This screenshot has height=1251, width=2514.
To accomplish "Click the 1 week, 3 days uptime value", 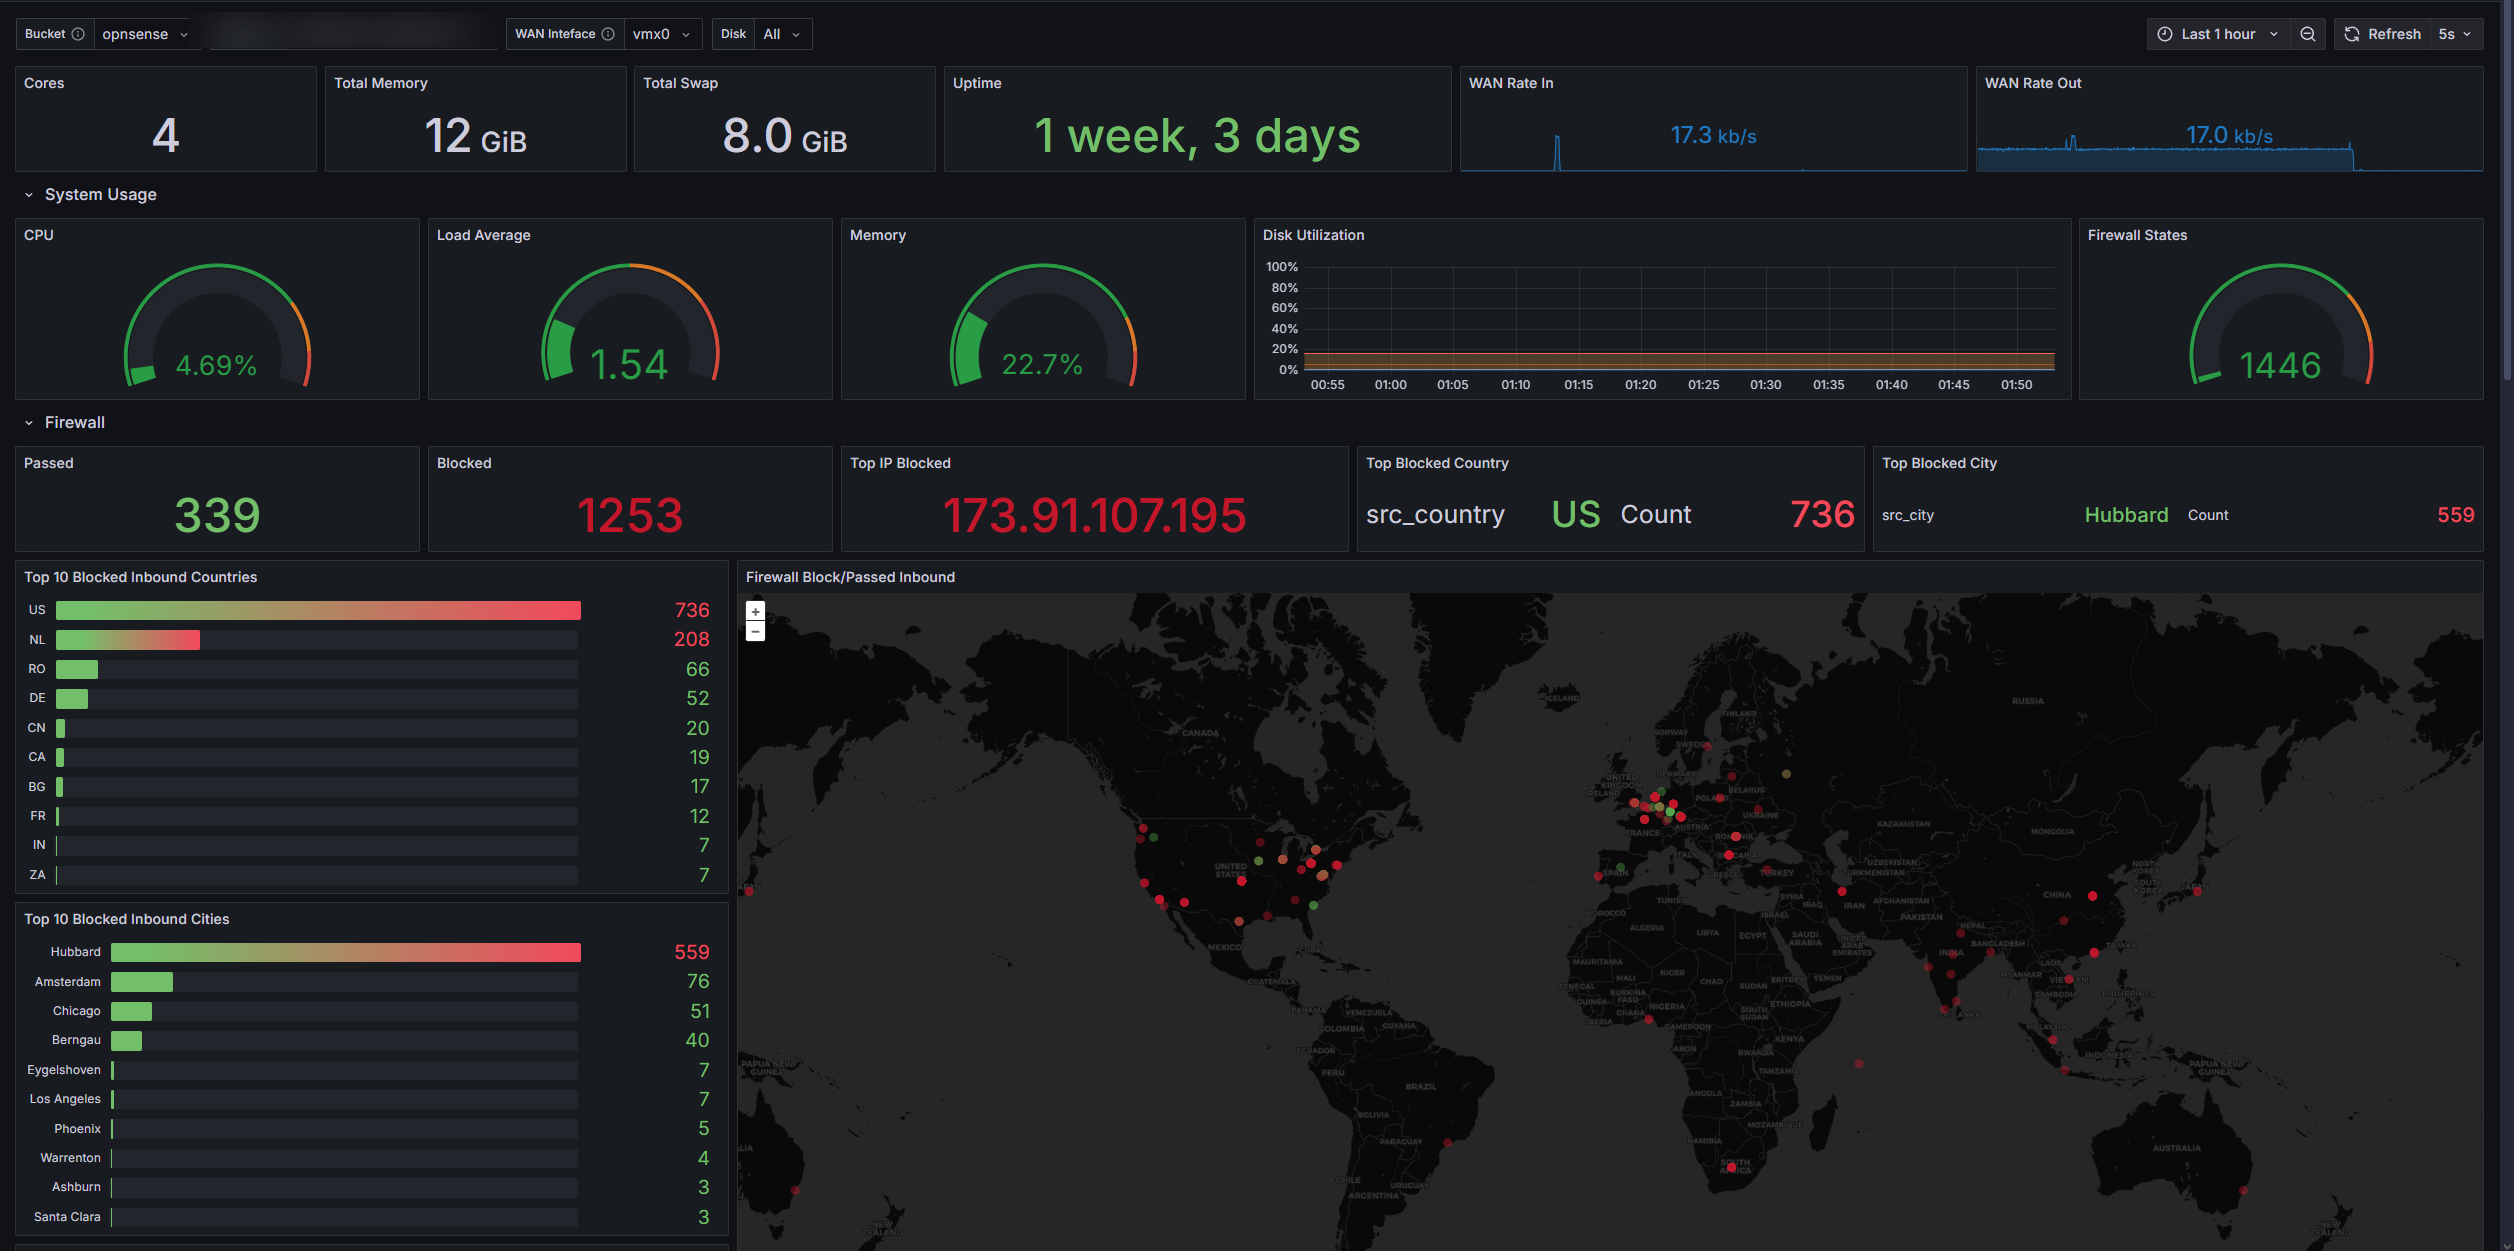I will pos(1197,136).
